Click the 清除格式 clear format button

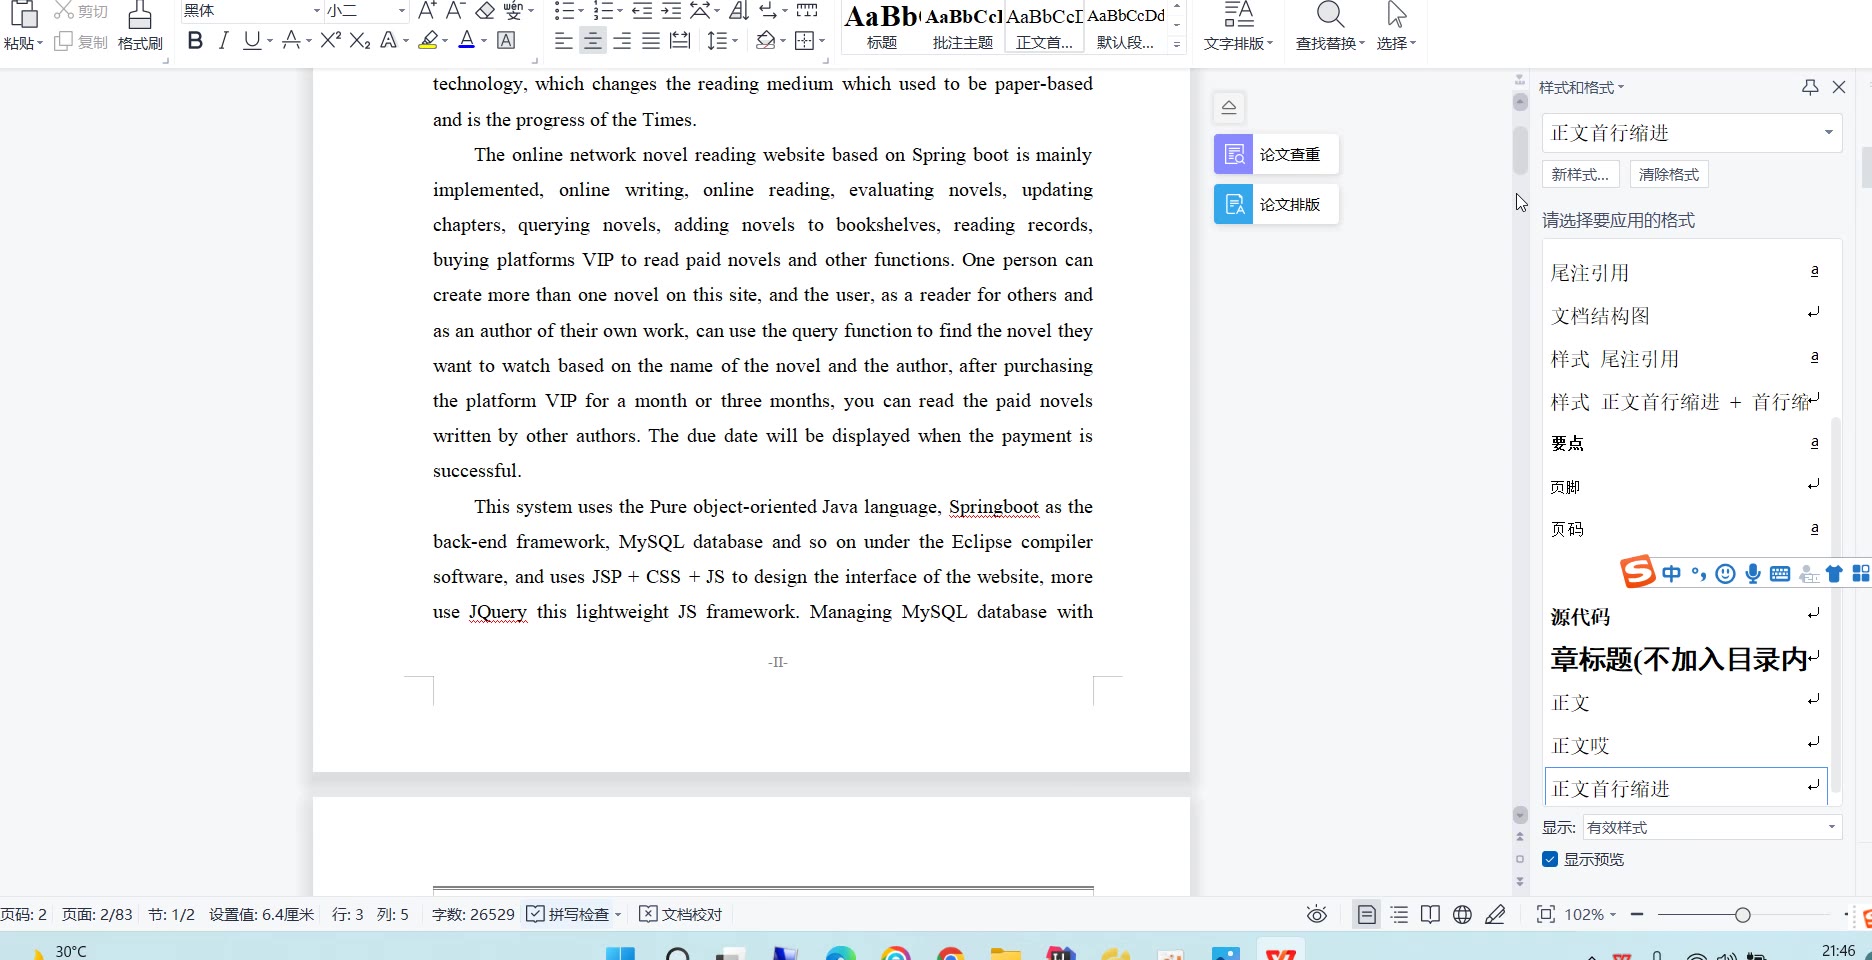pyautogui.click(x=1668, y=174)
